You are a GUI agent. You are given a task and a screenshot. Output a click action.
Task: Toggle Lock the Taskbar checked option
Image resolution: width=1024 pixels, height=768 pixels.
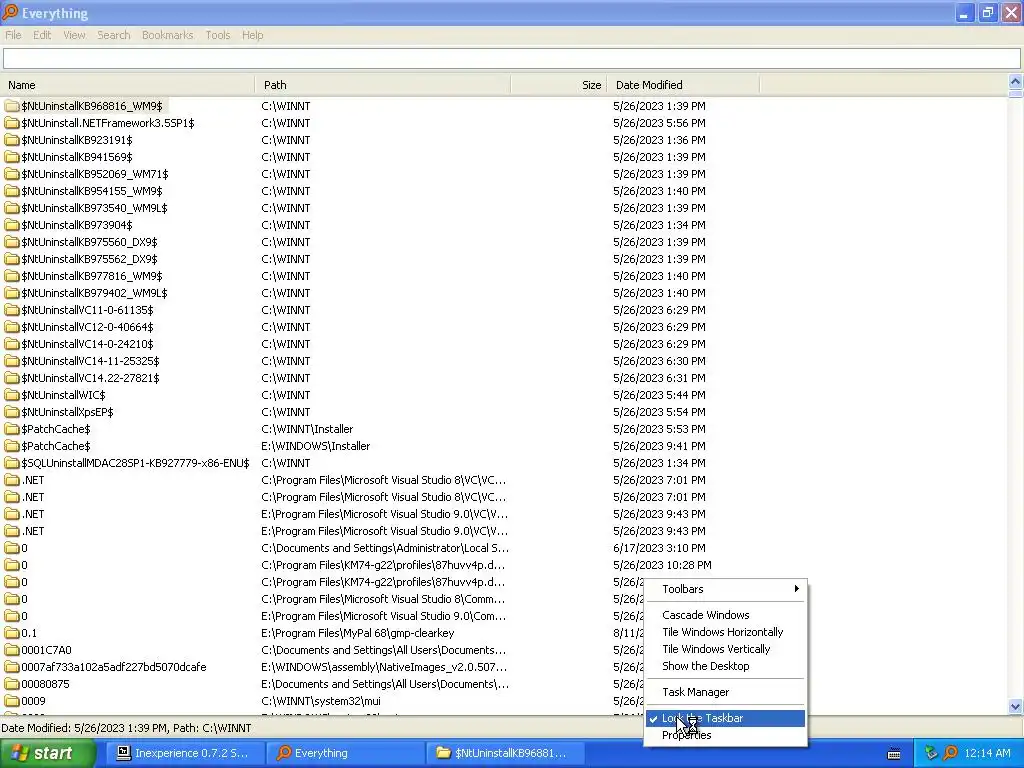[725, 718]
